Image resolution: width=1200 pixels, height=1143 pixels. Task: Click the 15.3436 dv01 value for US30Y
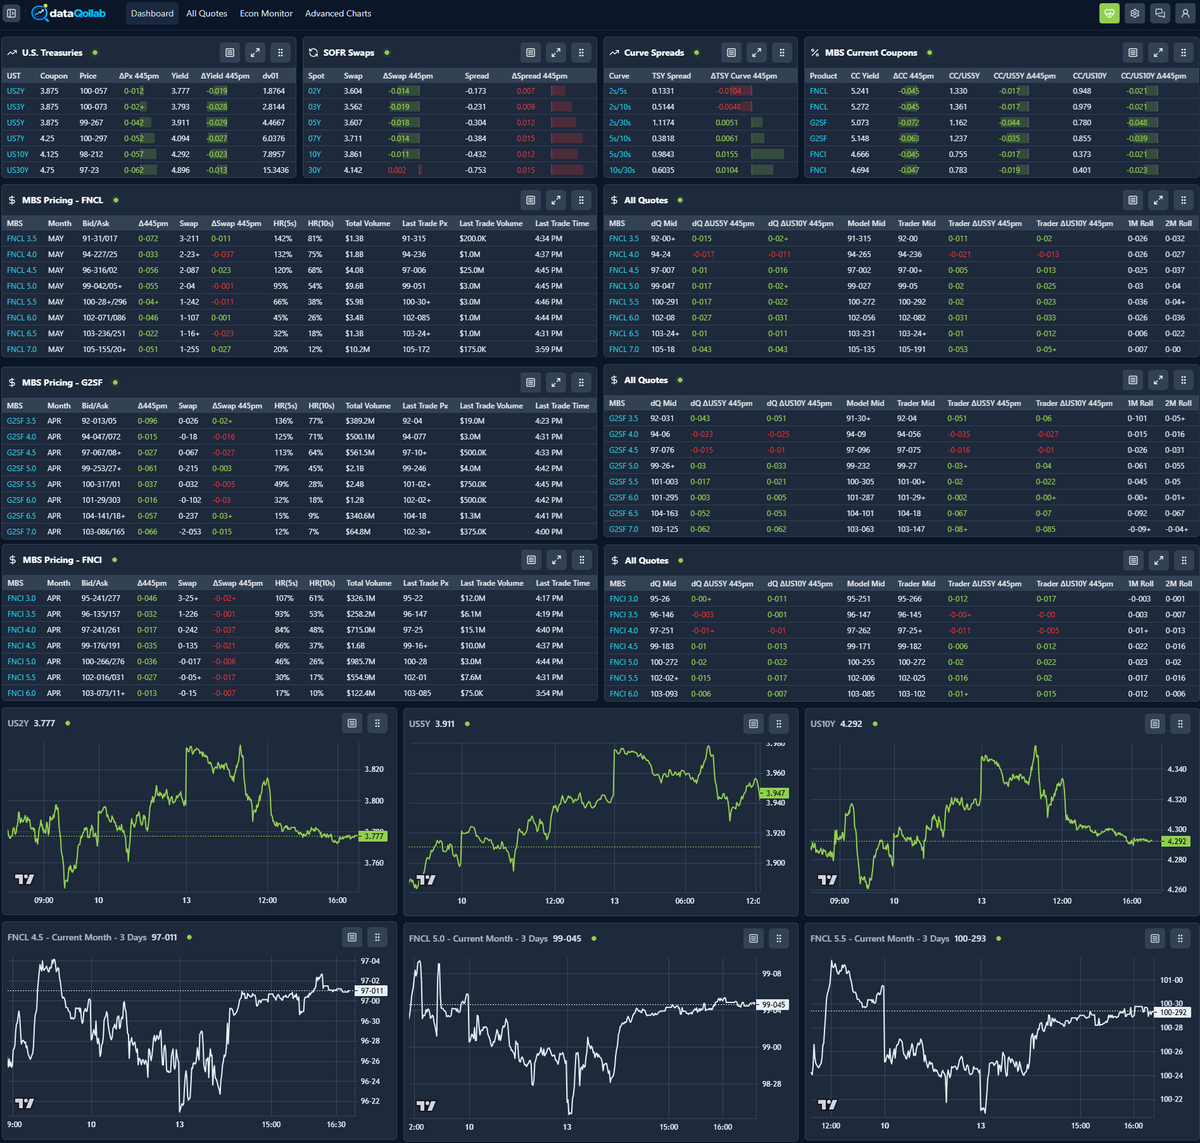point(275,170)
